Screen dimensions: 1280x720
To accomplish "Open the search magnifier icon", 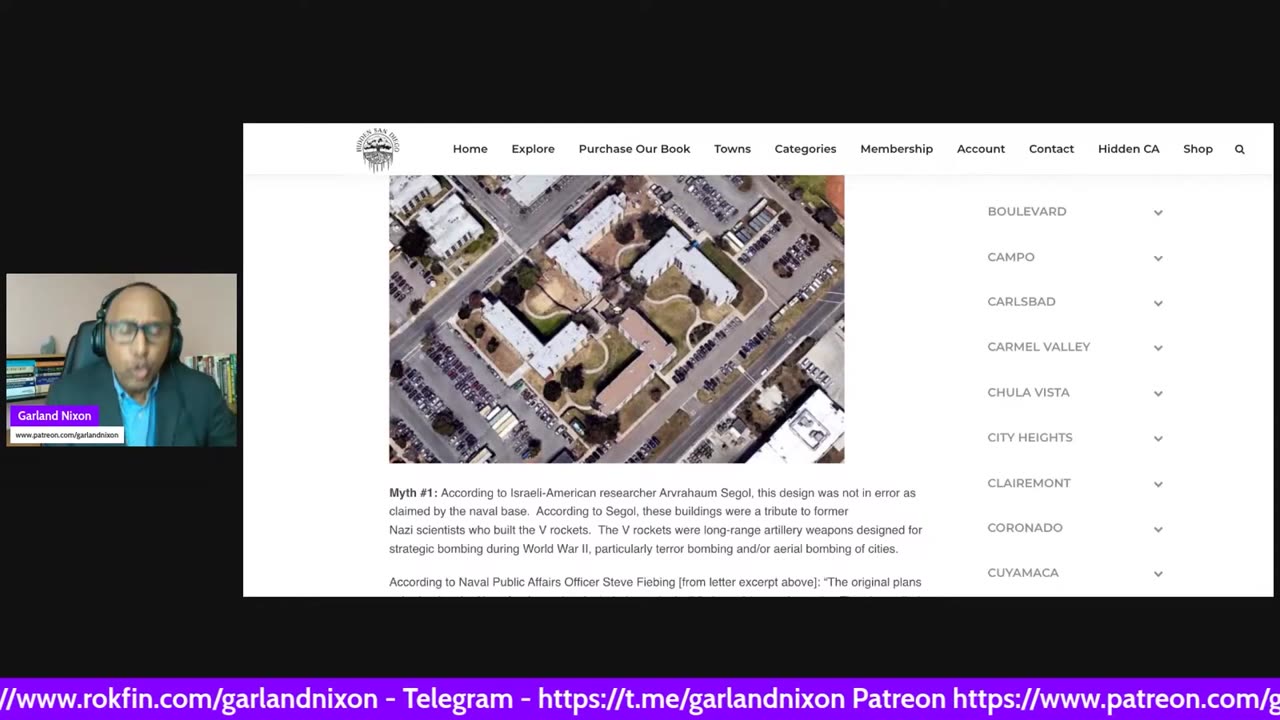I will (x=1240, y=149).
